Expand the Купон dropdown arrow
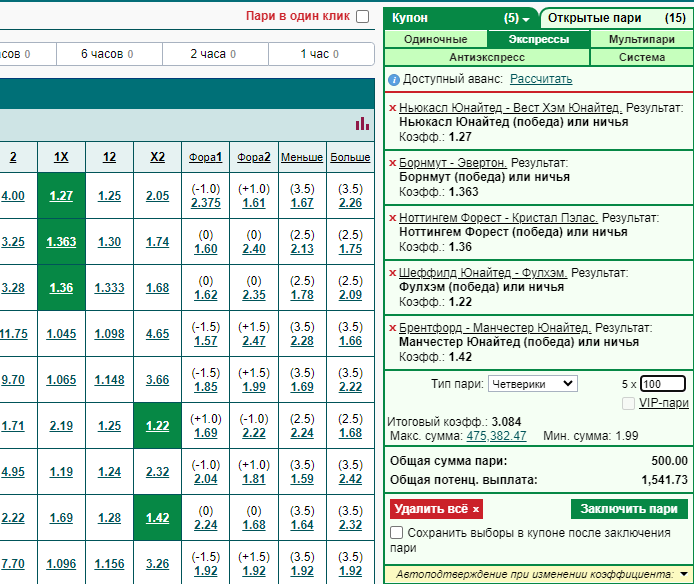This screenshot has height=584, width=694. pyautogui.click(x=526, y=19)
